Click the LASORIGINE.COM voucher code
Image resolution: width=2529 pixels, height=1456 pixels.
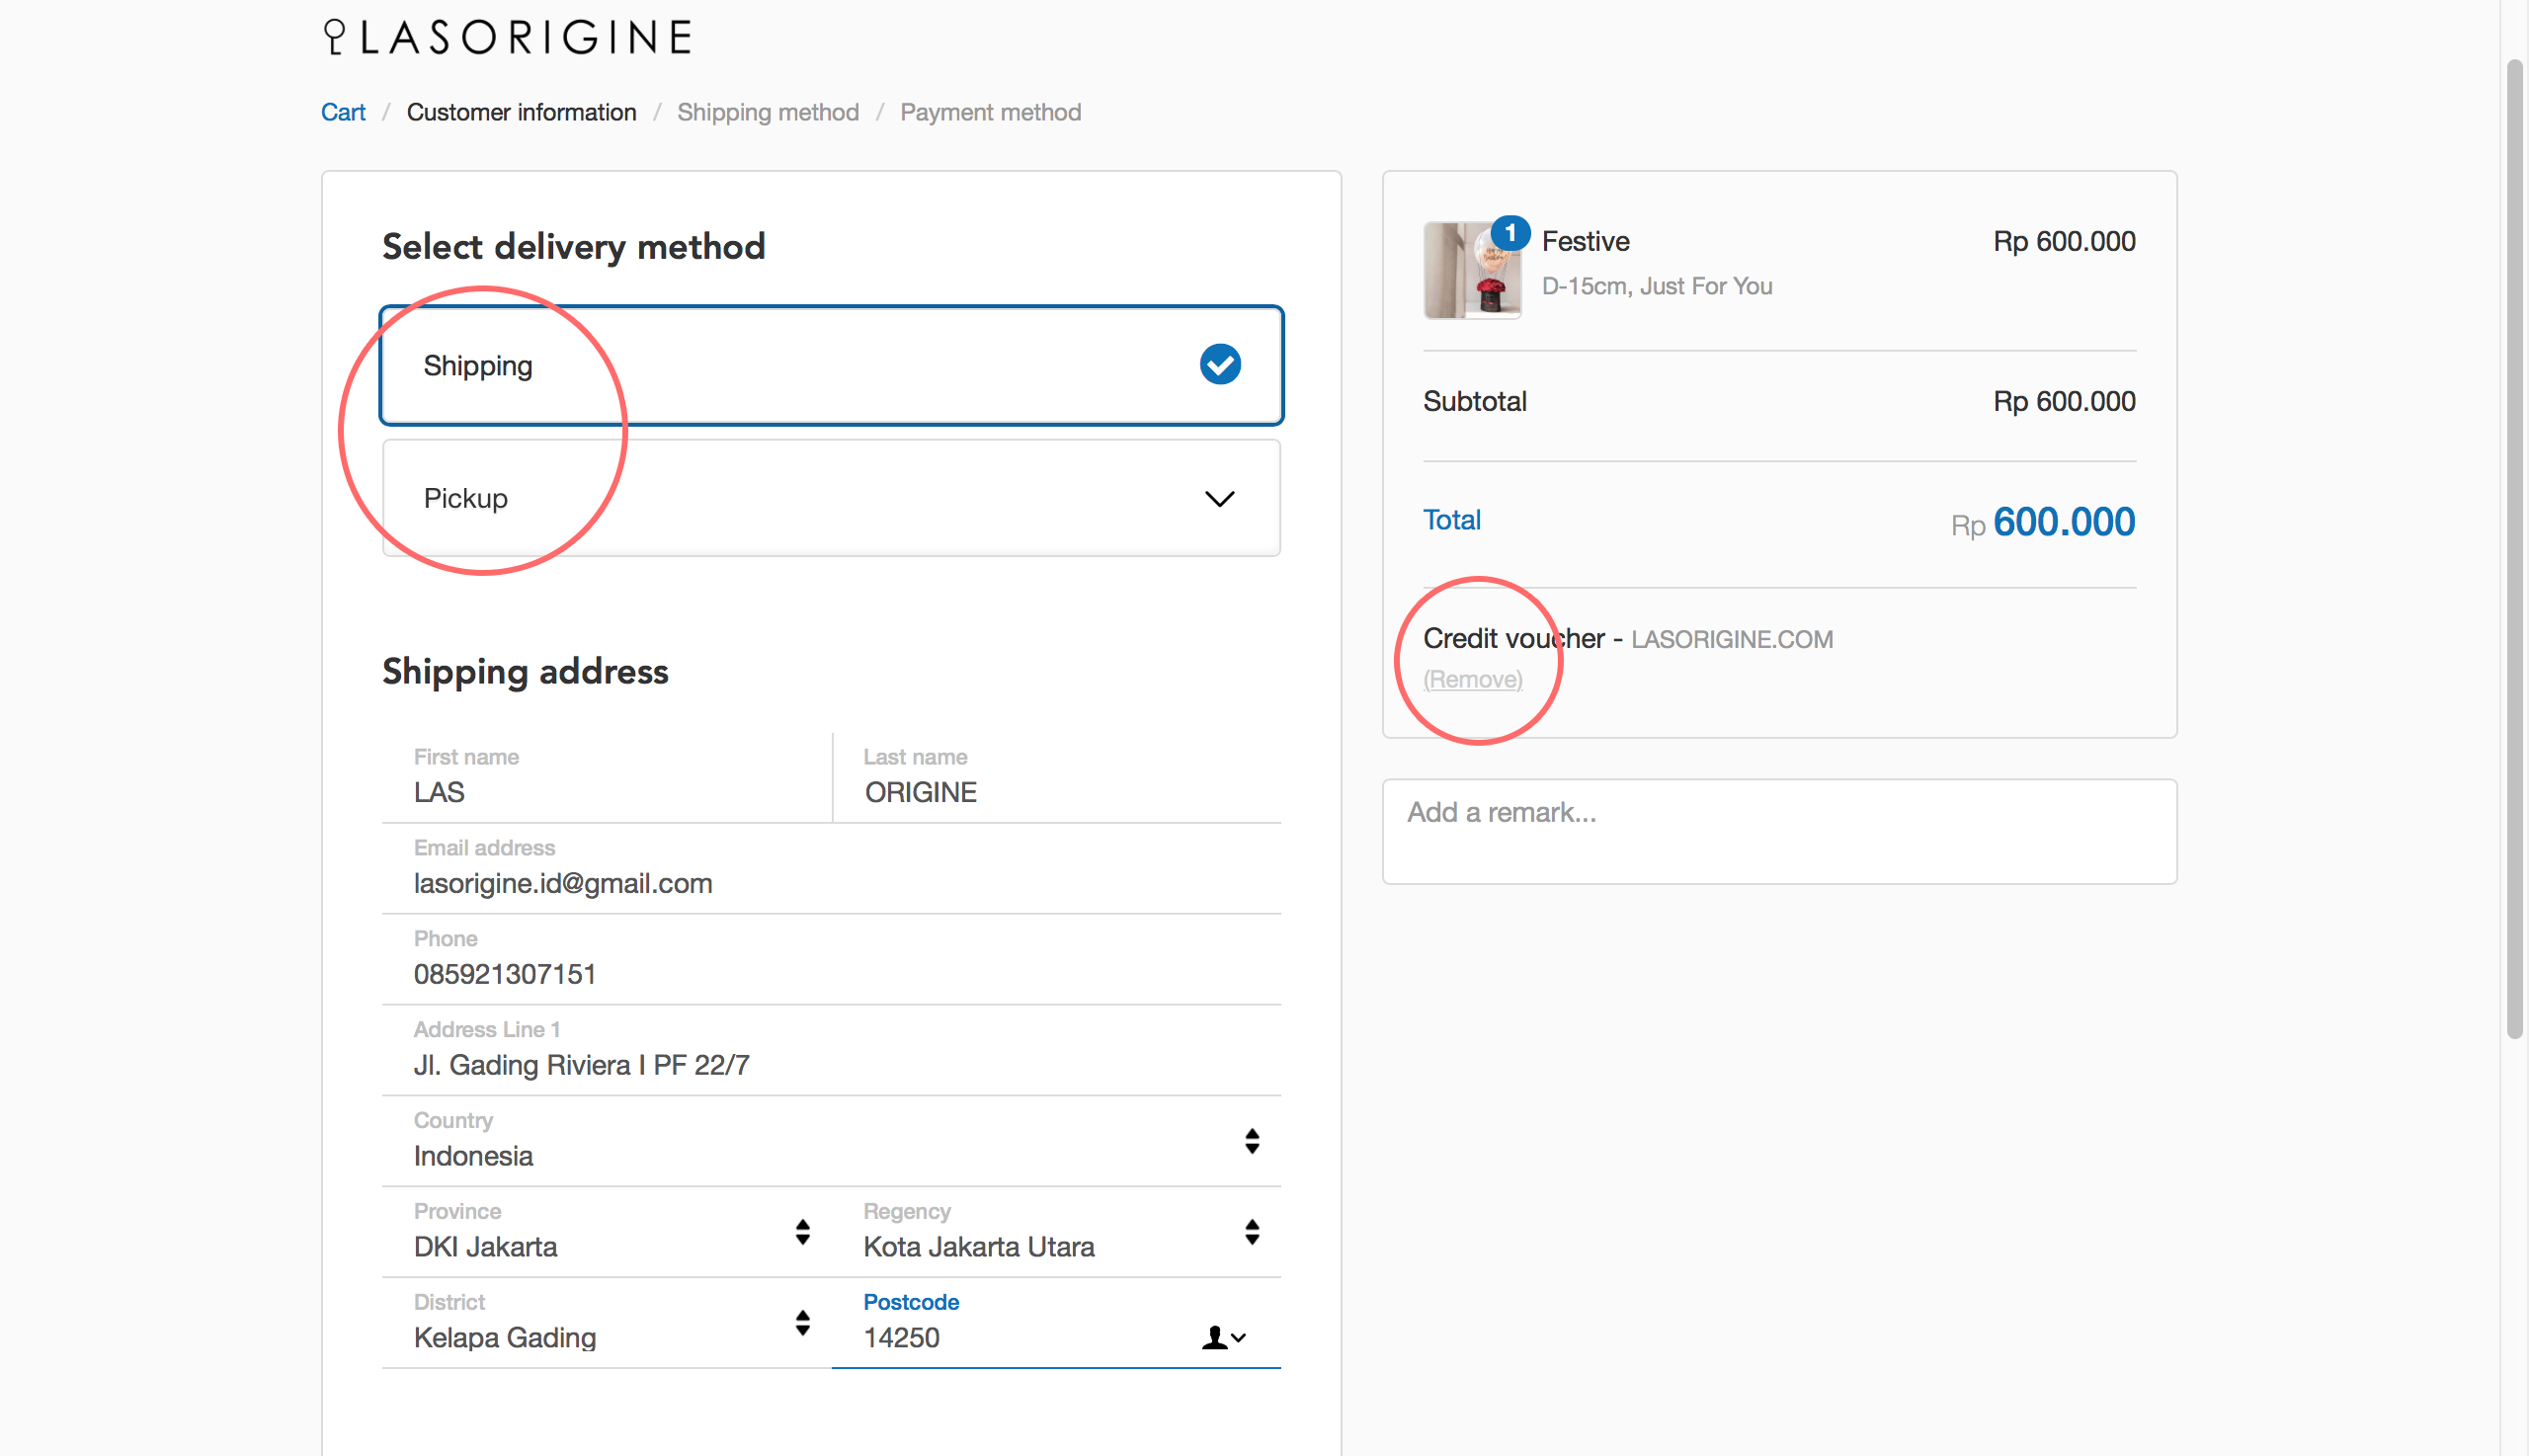1732,639
